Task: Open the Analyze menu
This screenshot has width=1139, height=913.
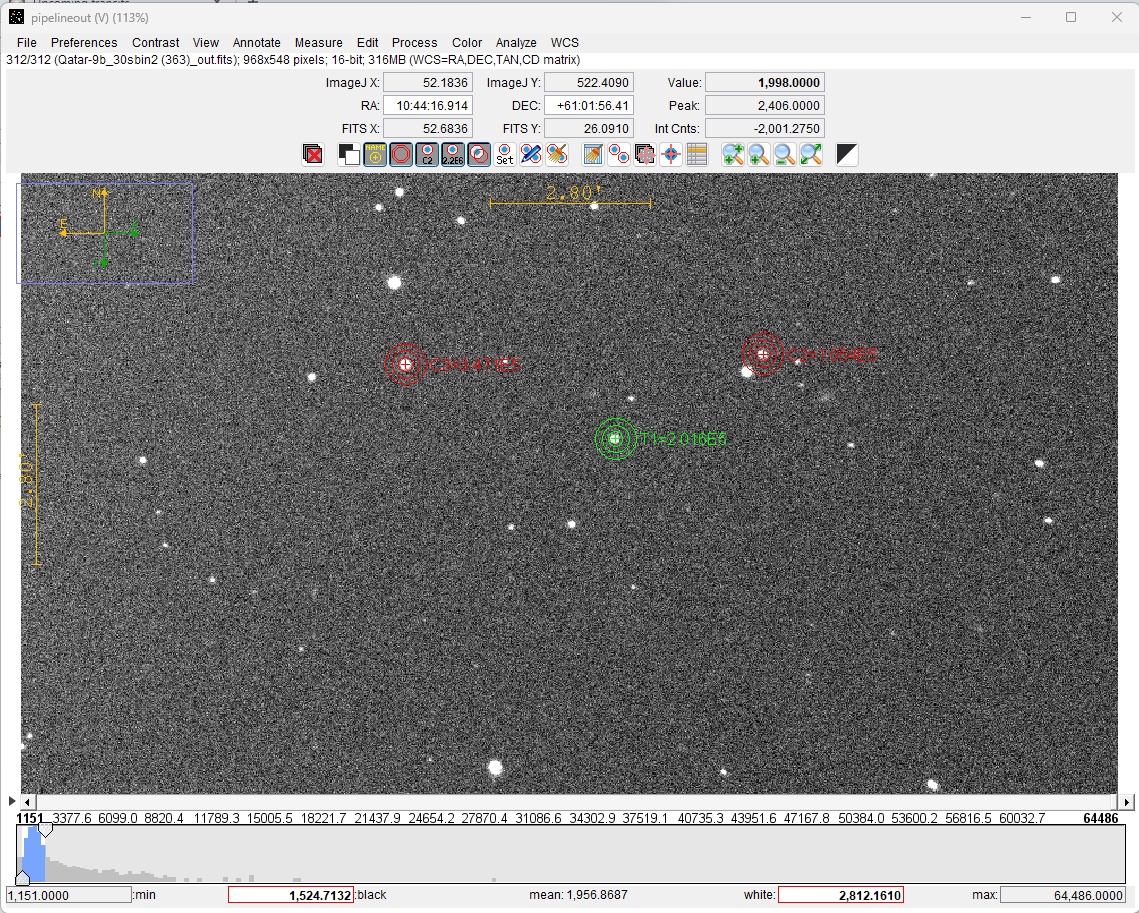Action: (x=516, y=43)
